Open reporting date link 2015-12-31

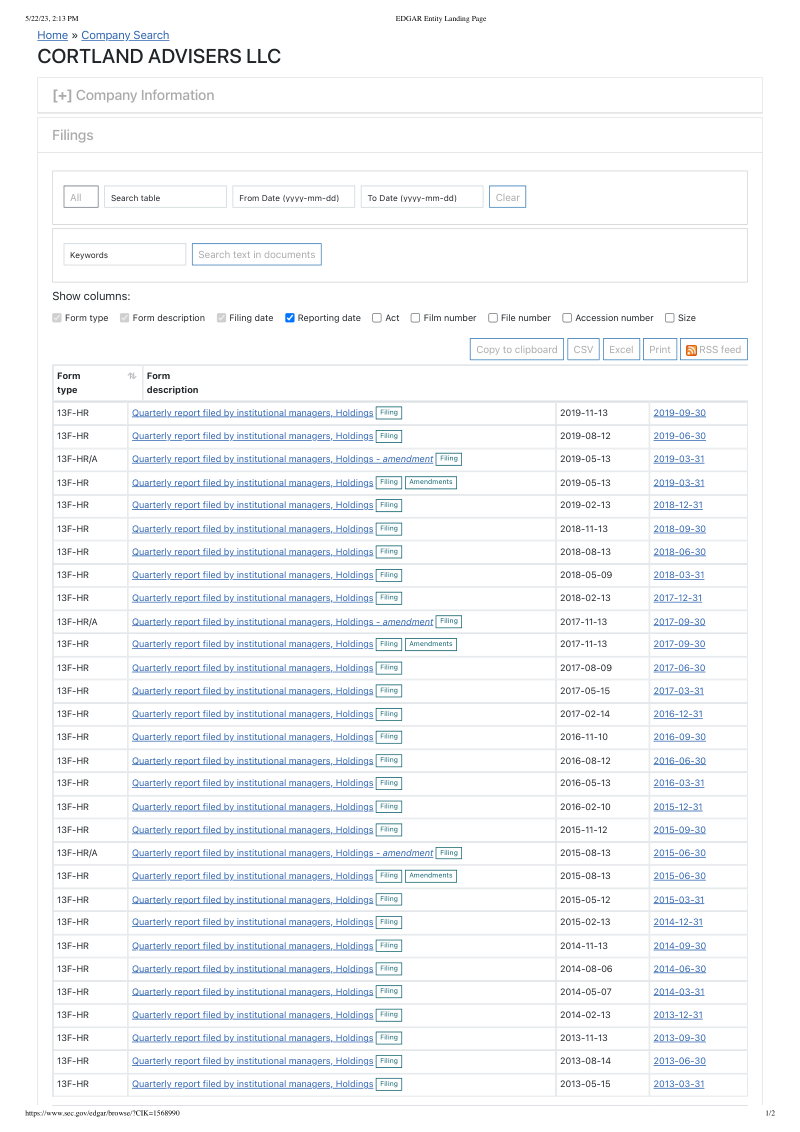[678, 807]
